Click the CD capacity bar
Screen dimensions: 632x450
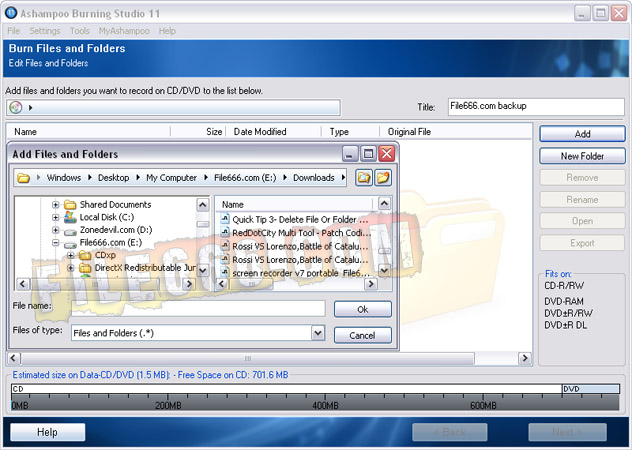(287, 389)
